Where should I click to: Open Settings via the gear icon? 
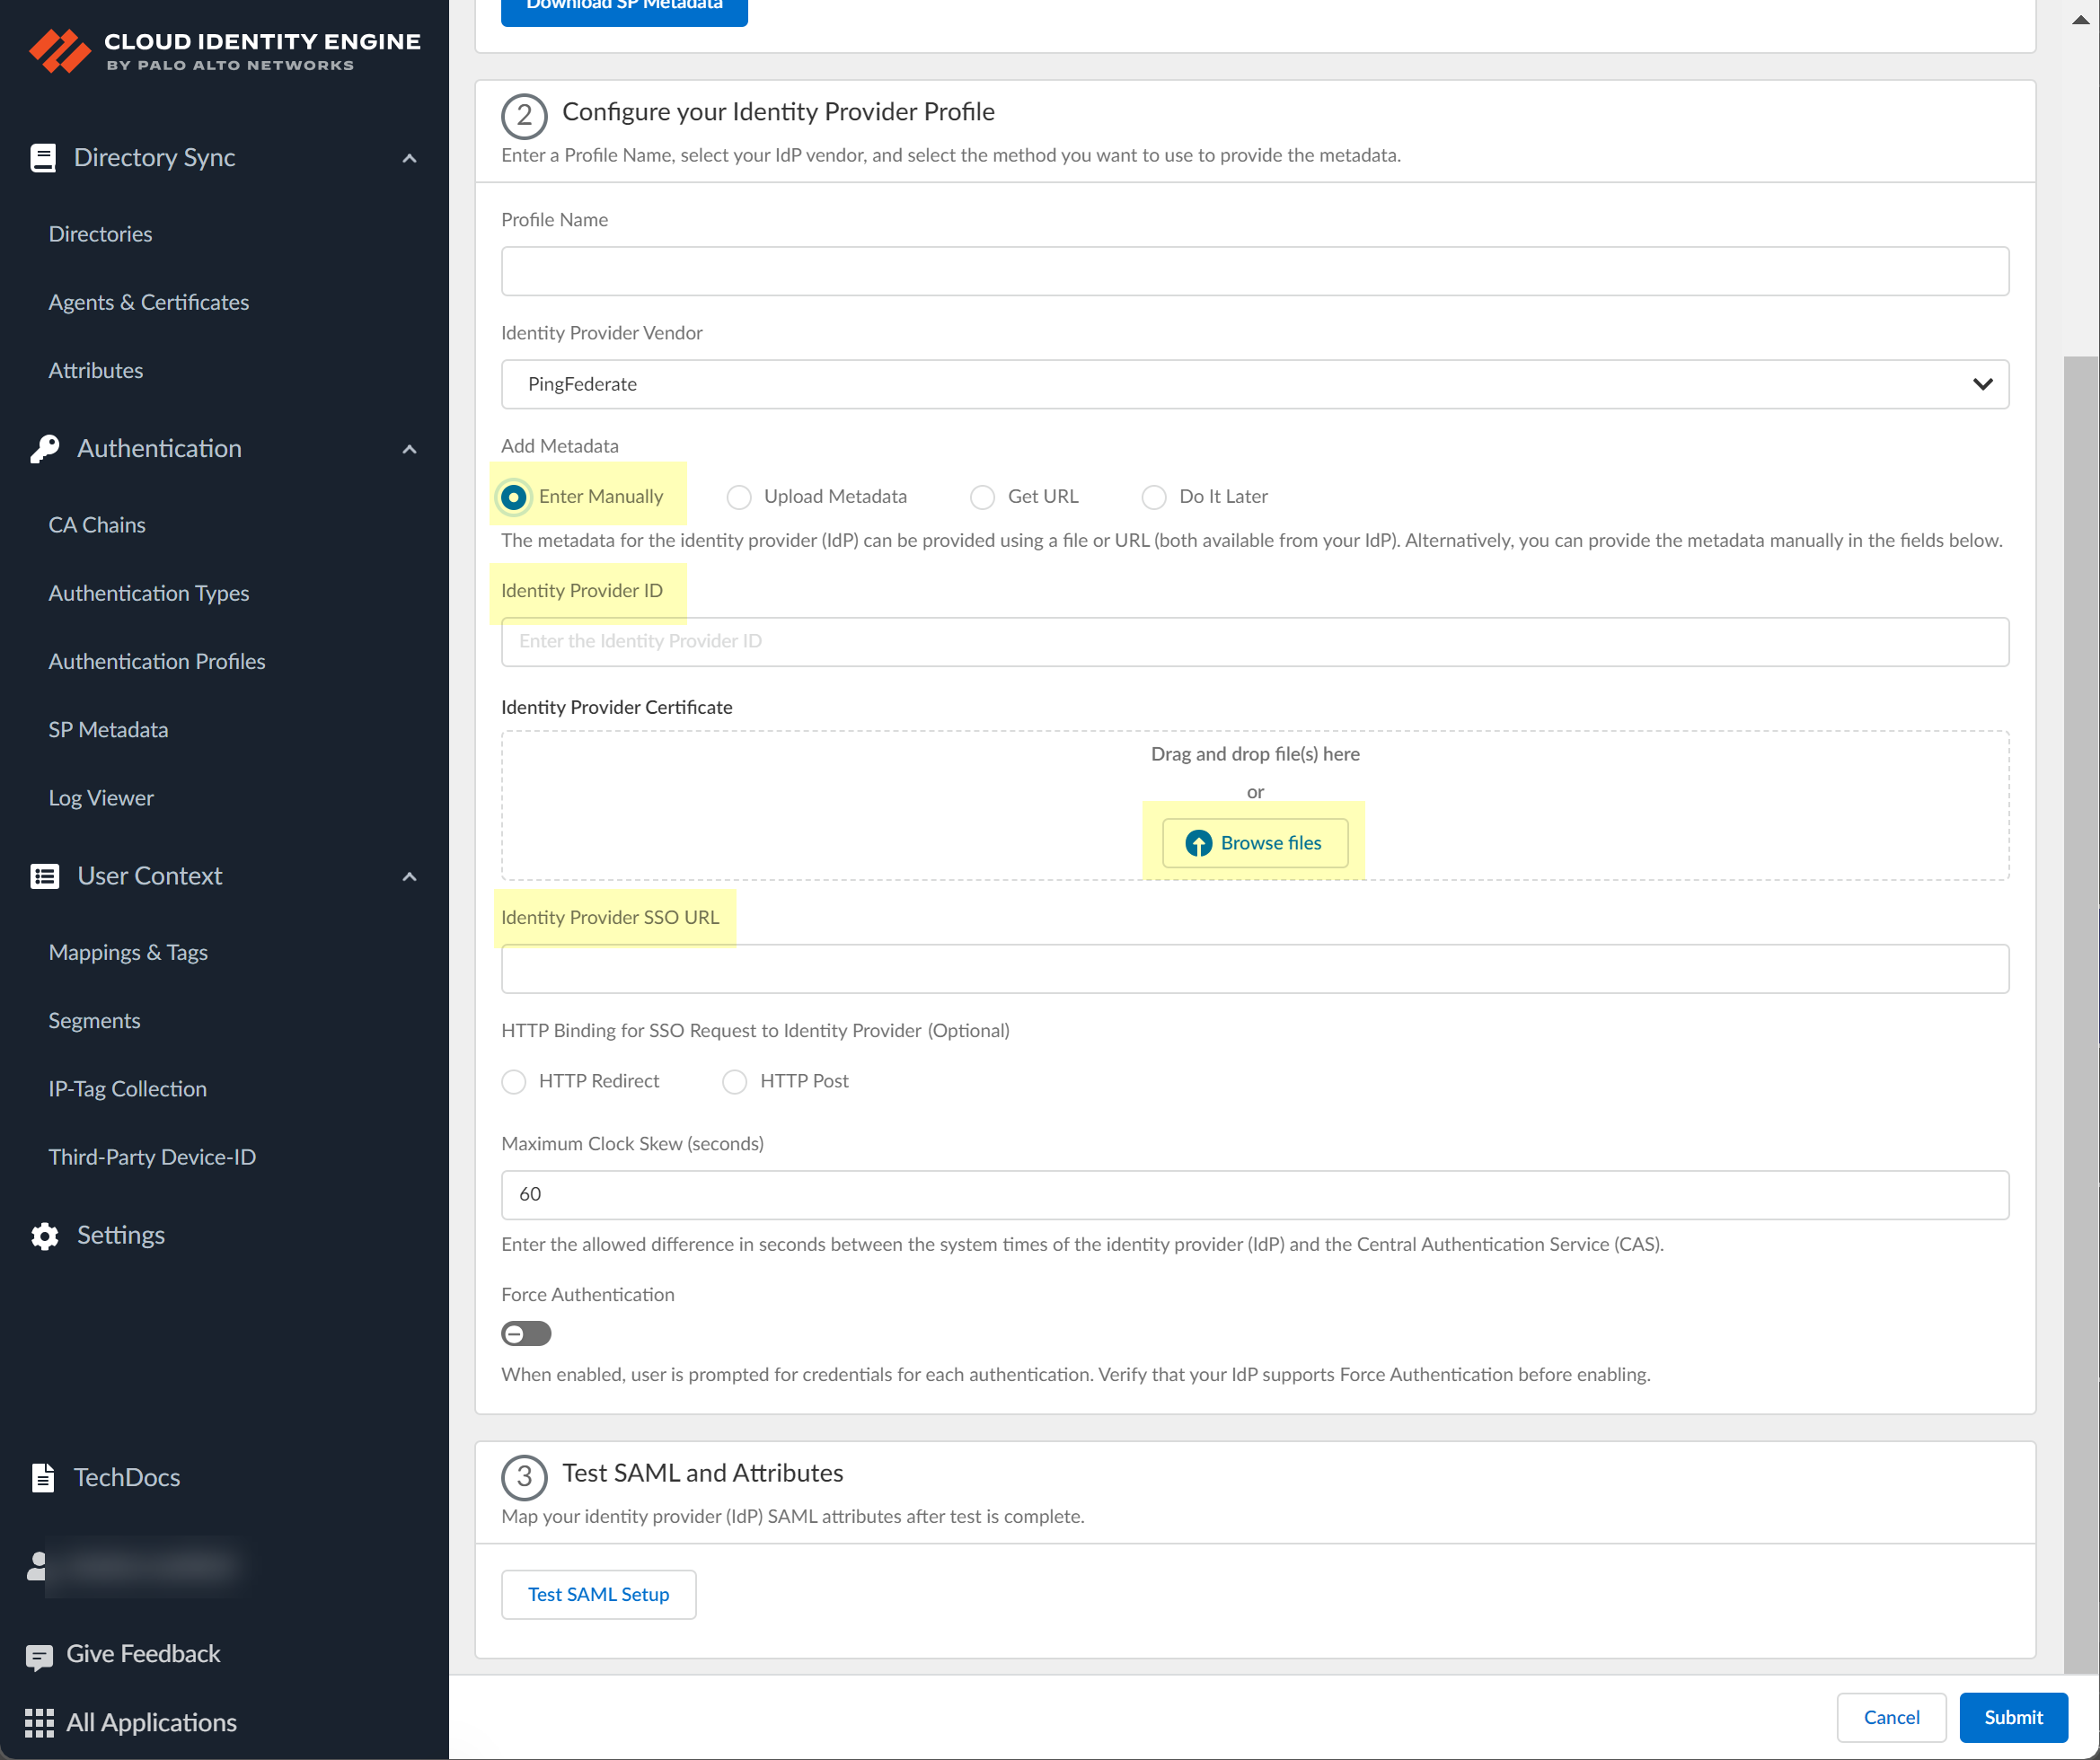[x=45, y=1236]
